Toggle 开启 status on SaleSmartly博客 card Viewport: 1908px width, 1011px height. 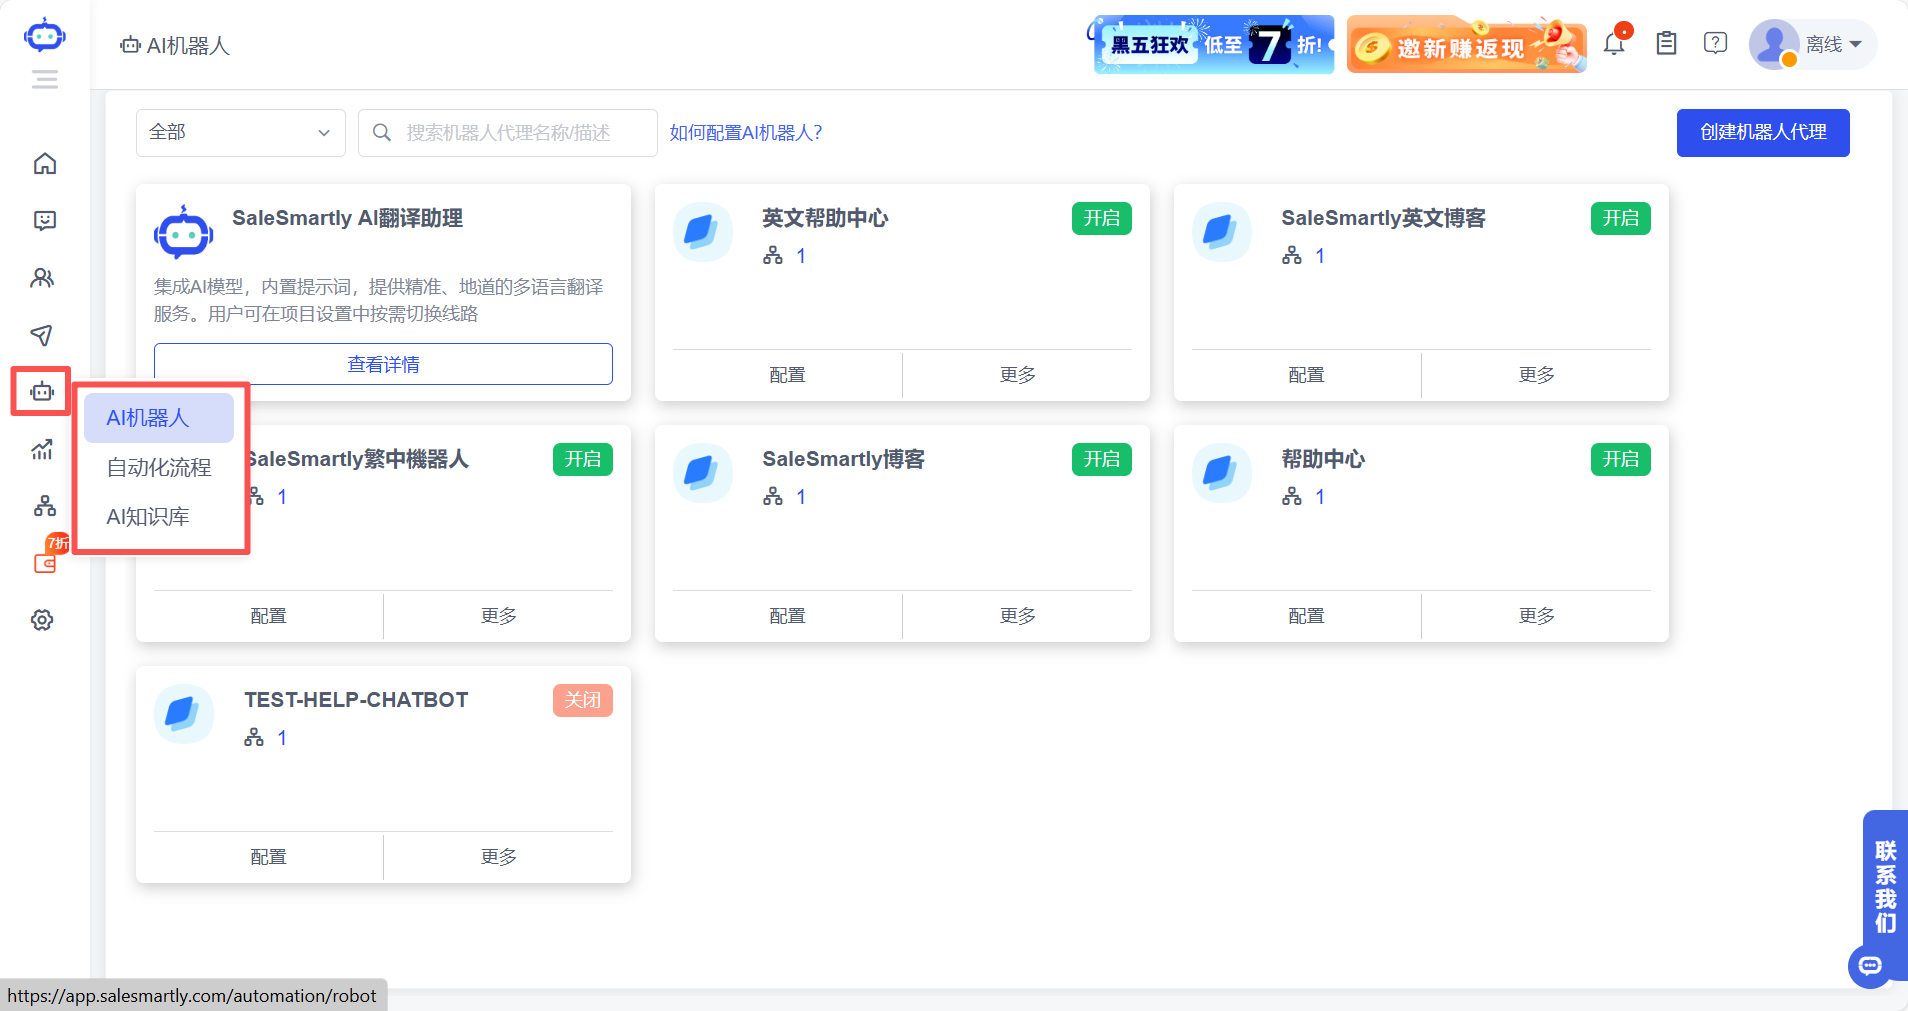1101,459
